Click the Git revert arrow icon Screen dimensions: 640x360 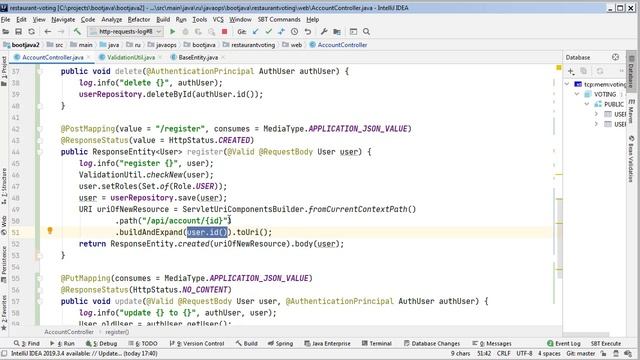coord(308,31)
